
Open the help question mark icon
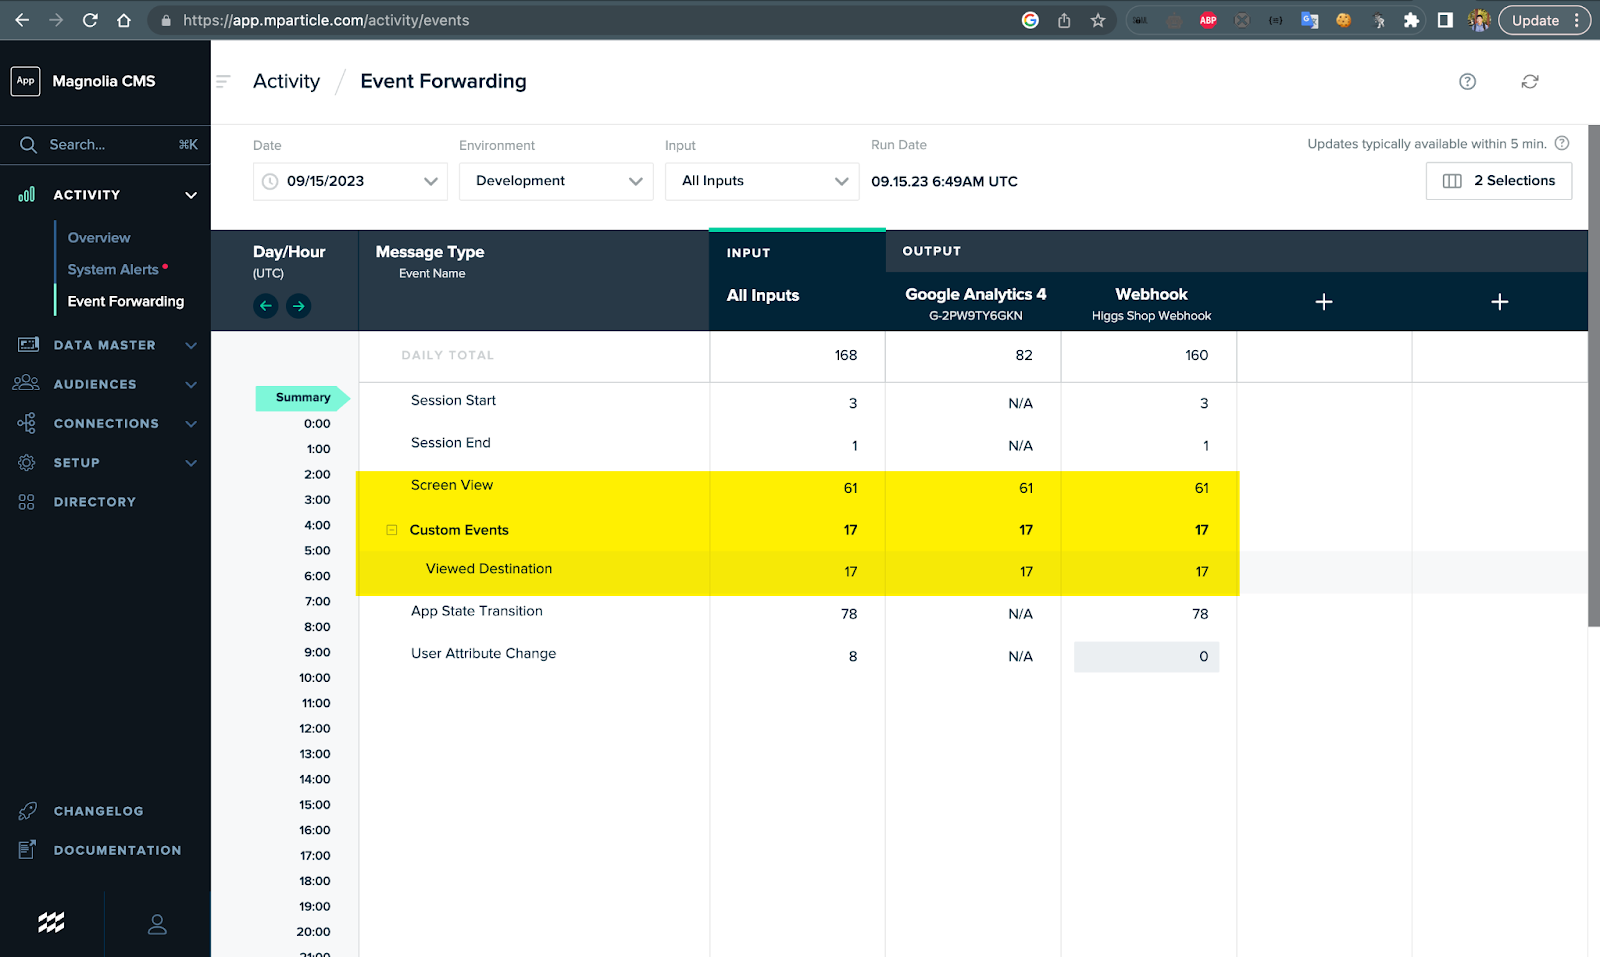click(1467, 82)
